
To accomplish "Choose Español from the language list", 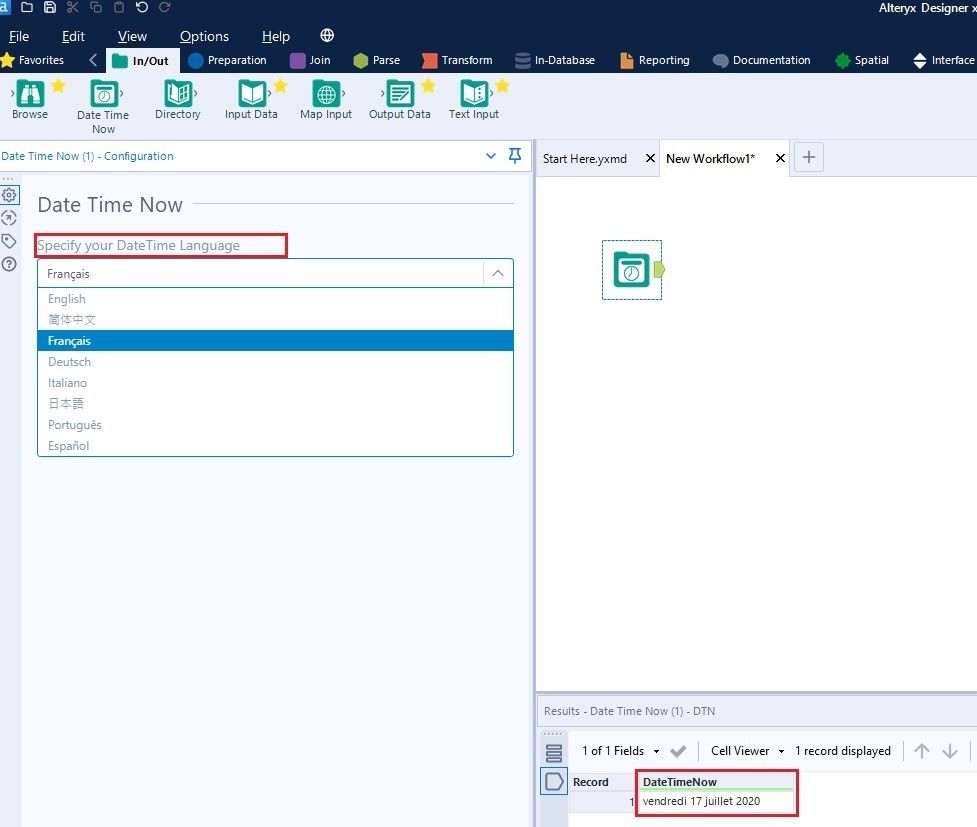I will click(275, 446).
